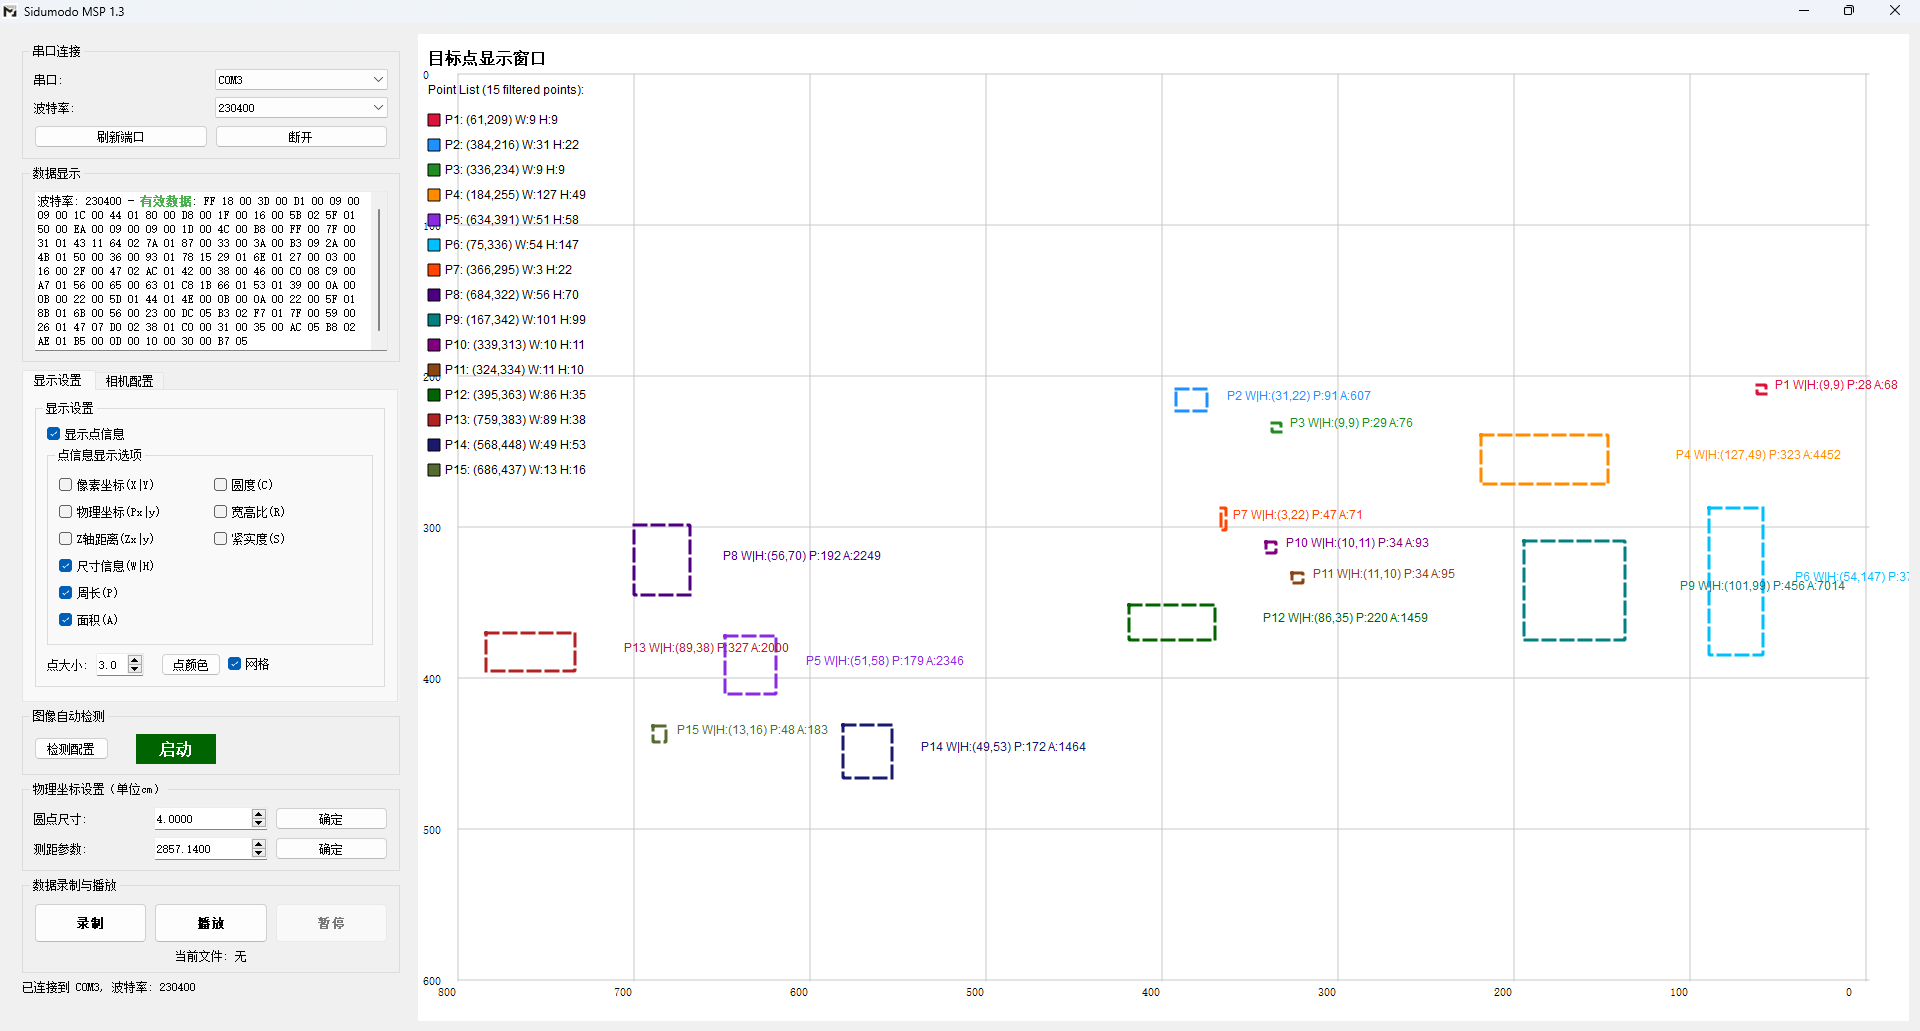Switch to the 显示设置 tab
This screenshot has width=1920, height=1031.
pos(57,381)
